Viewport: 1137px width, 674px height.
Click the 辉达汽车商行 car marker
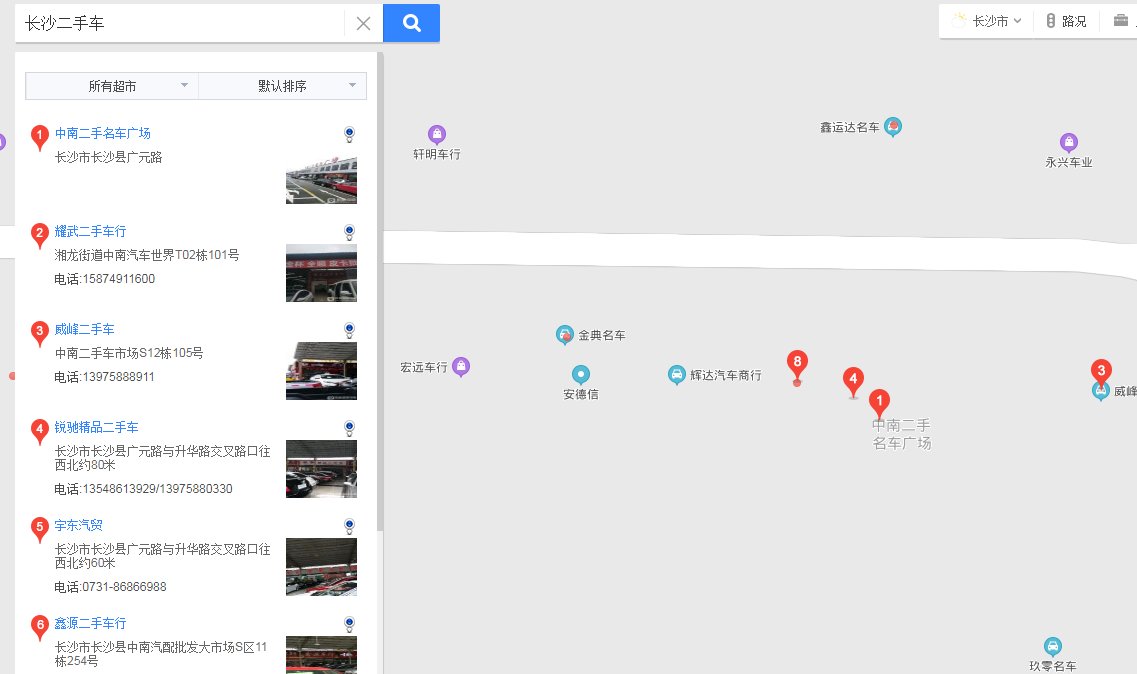(x=677, y=375)
